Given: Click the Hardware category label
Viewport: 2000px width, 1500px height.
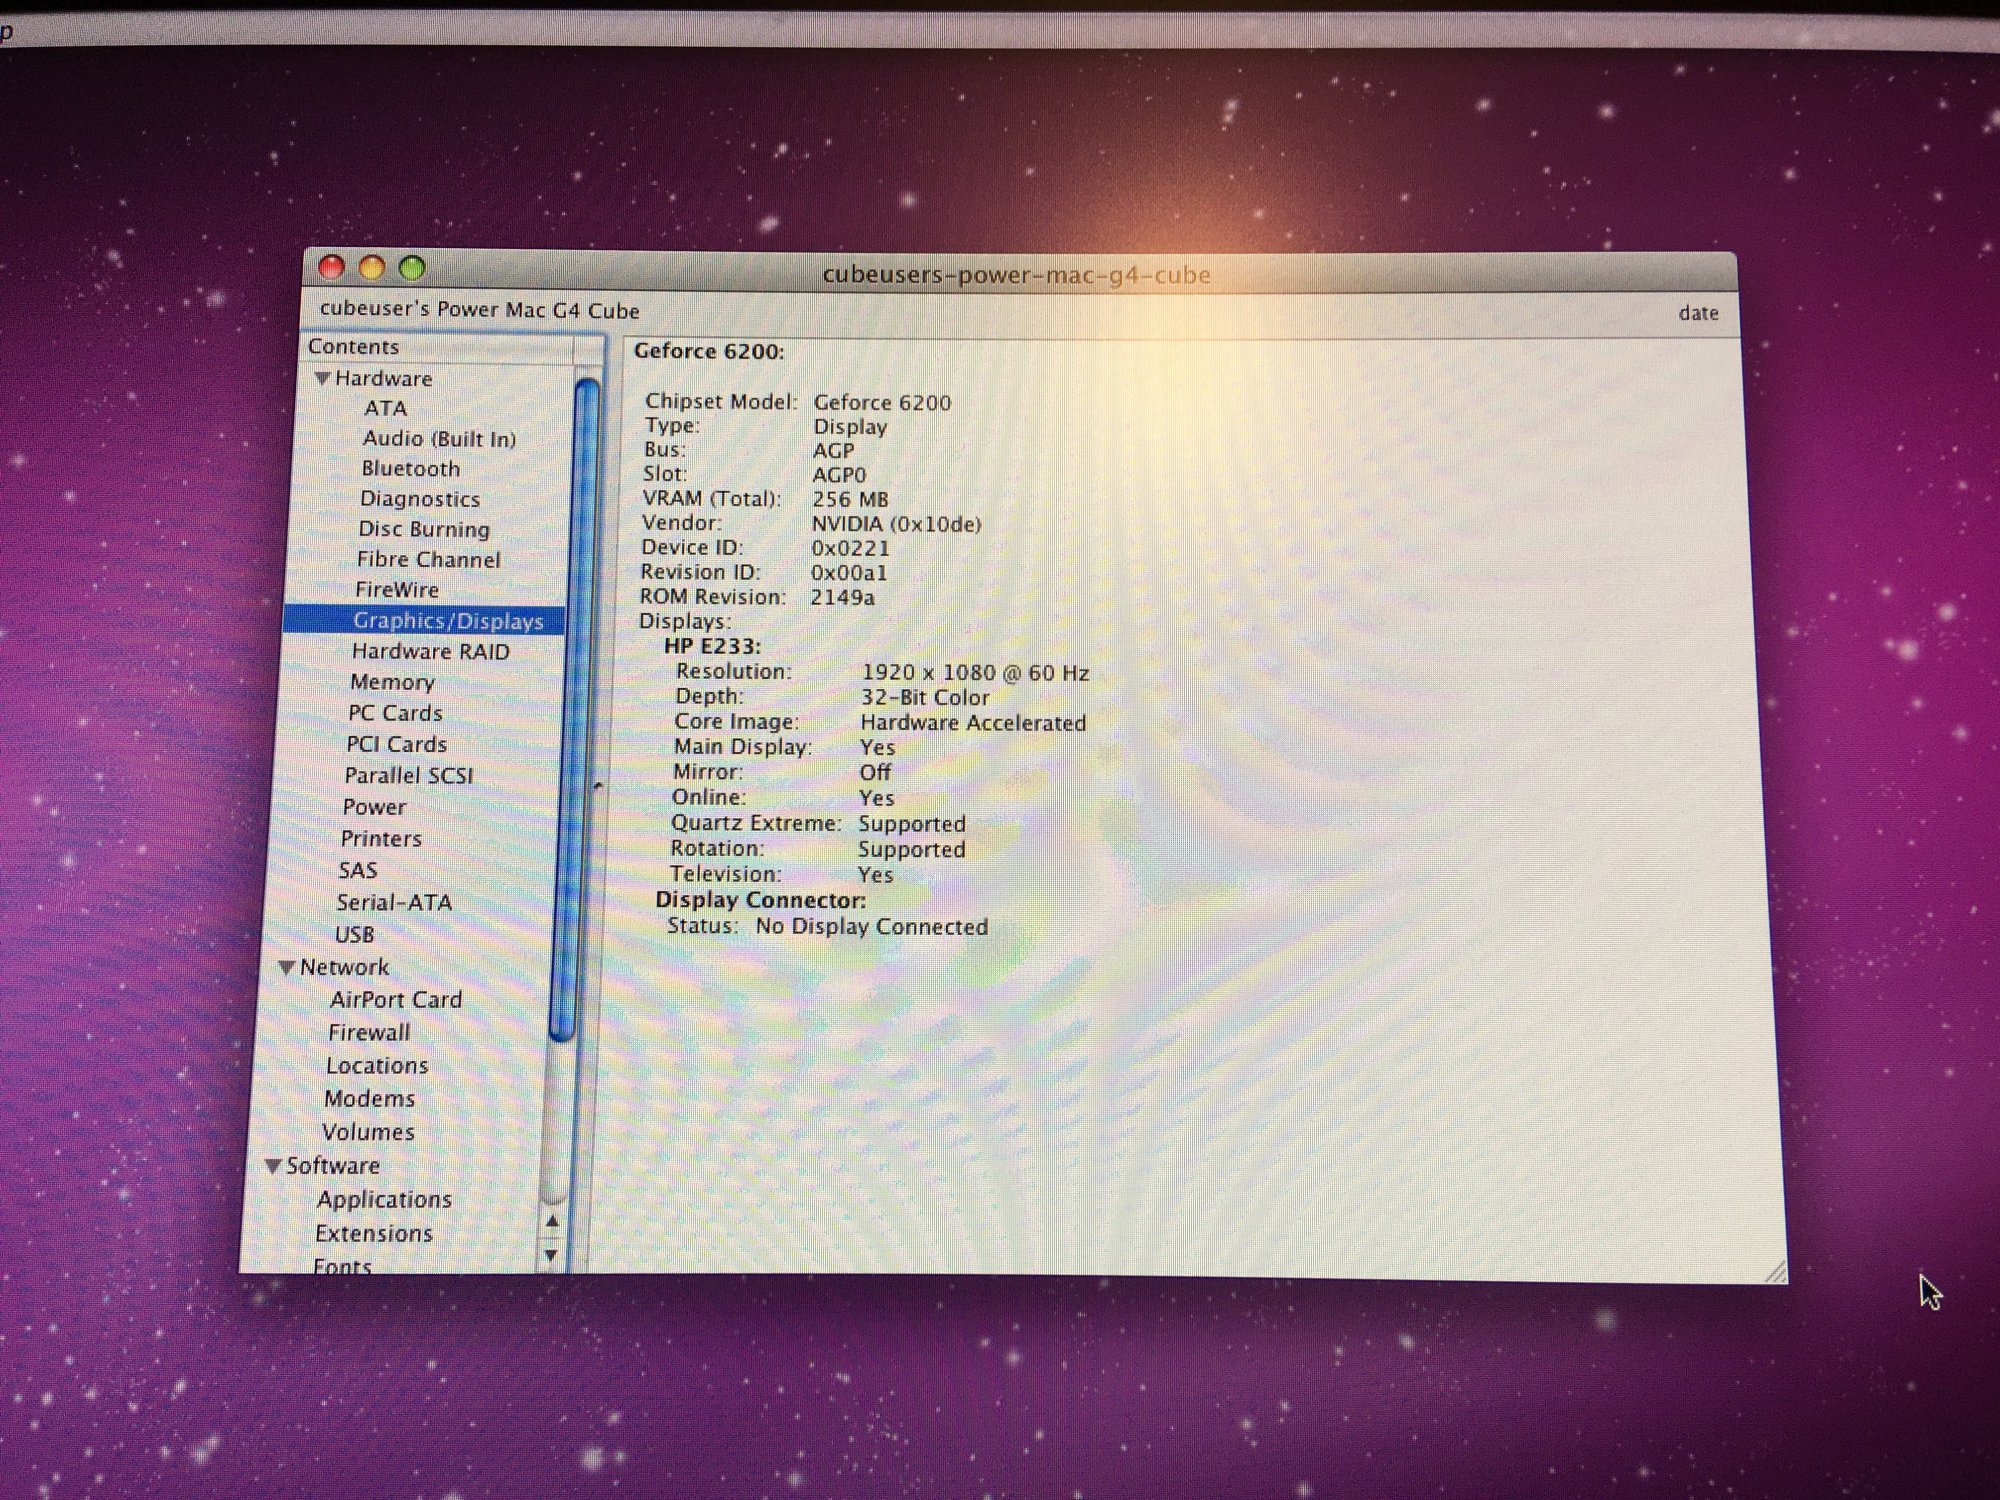Looking at the screenshot, I should coord(384,378).
